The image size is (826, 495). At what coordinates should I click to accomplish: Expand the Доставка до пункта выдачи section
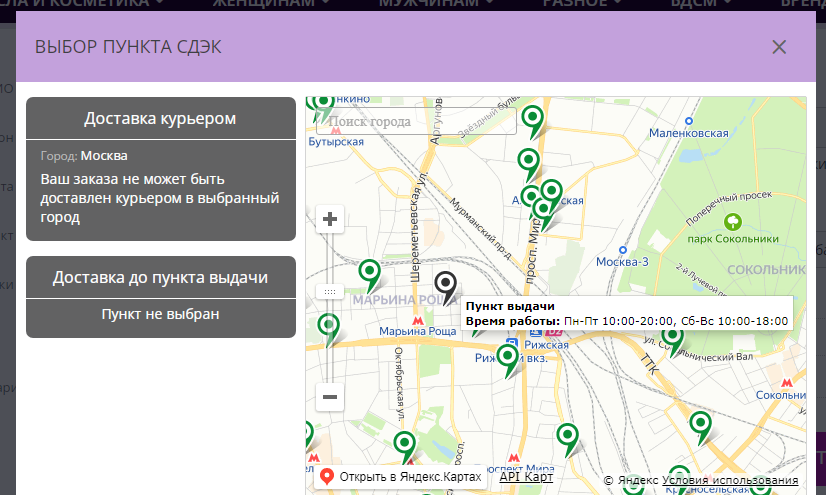[x=160, y=277]
